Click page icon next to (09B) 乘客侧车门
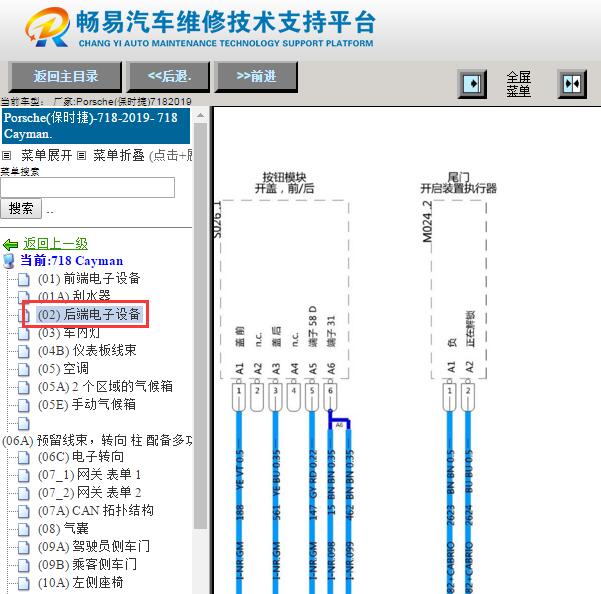This screenshot has width=601, height=594. point(23,566)
